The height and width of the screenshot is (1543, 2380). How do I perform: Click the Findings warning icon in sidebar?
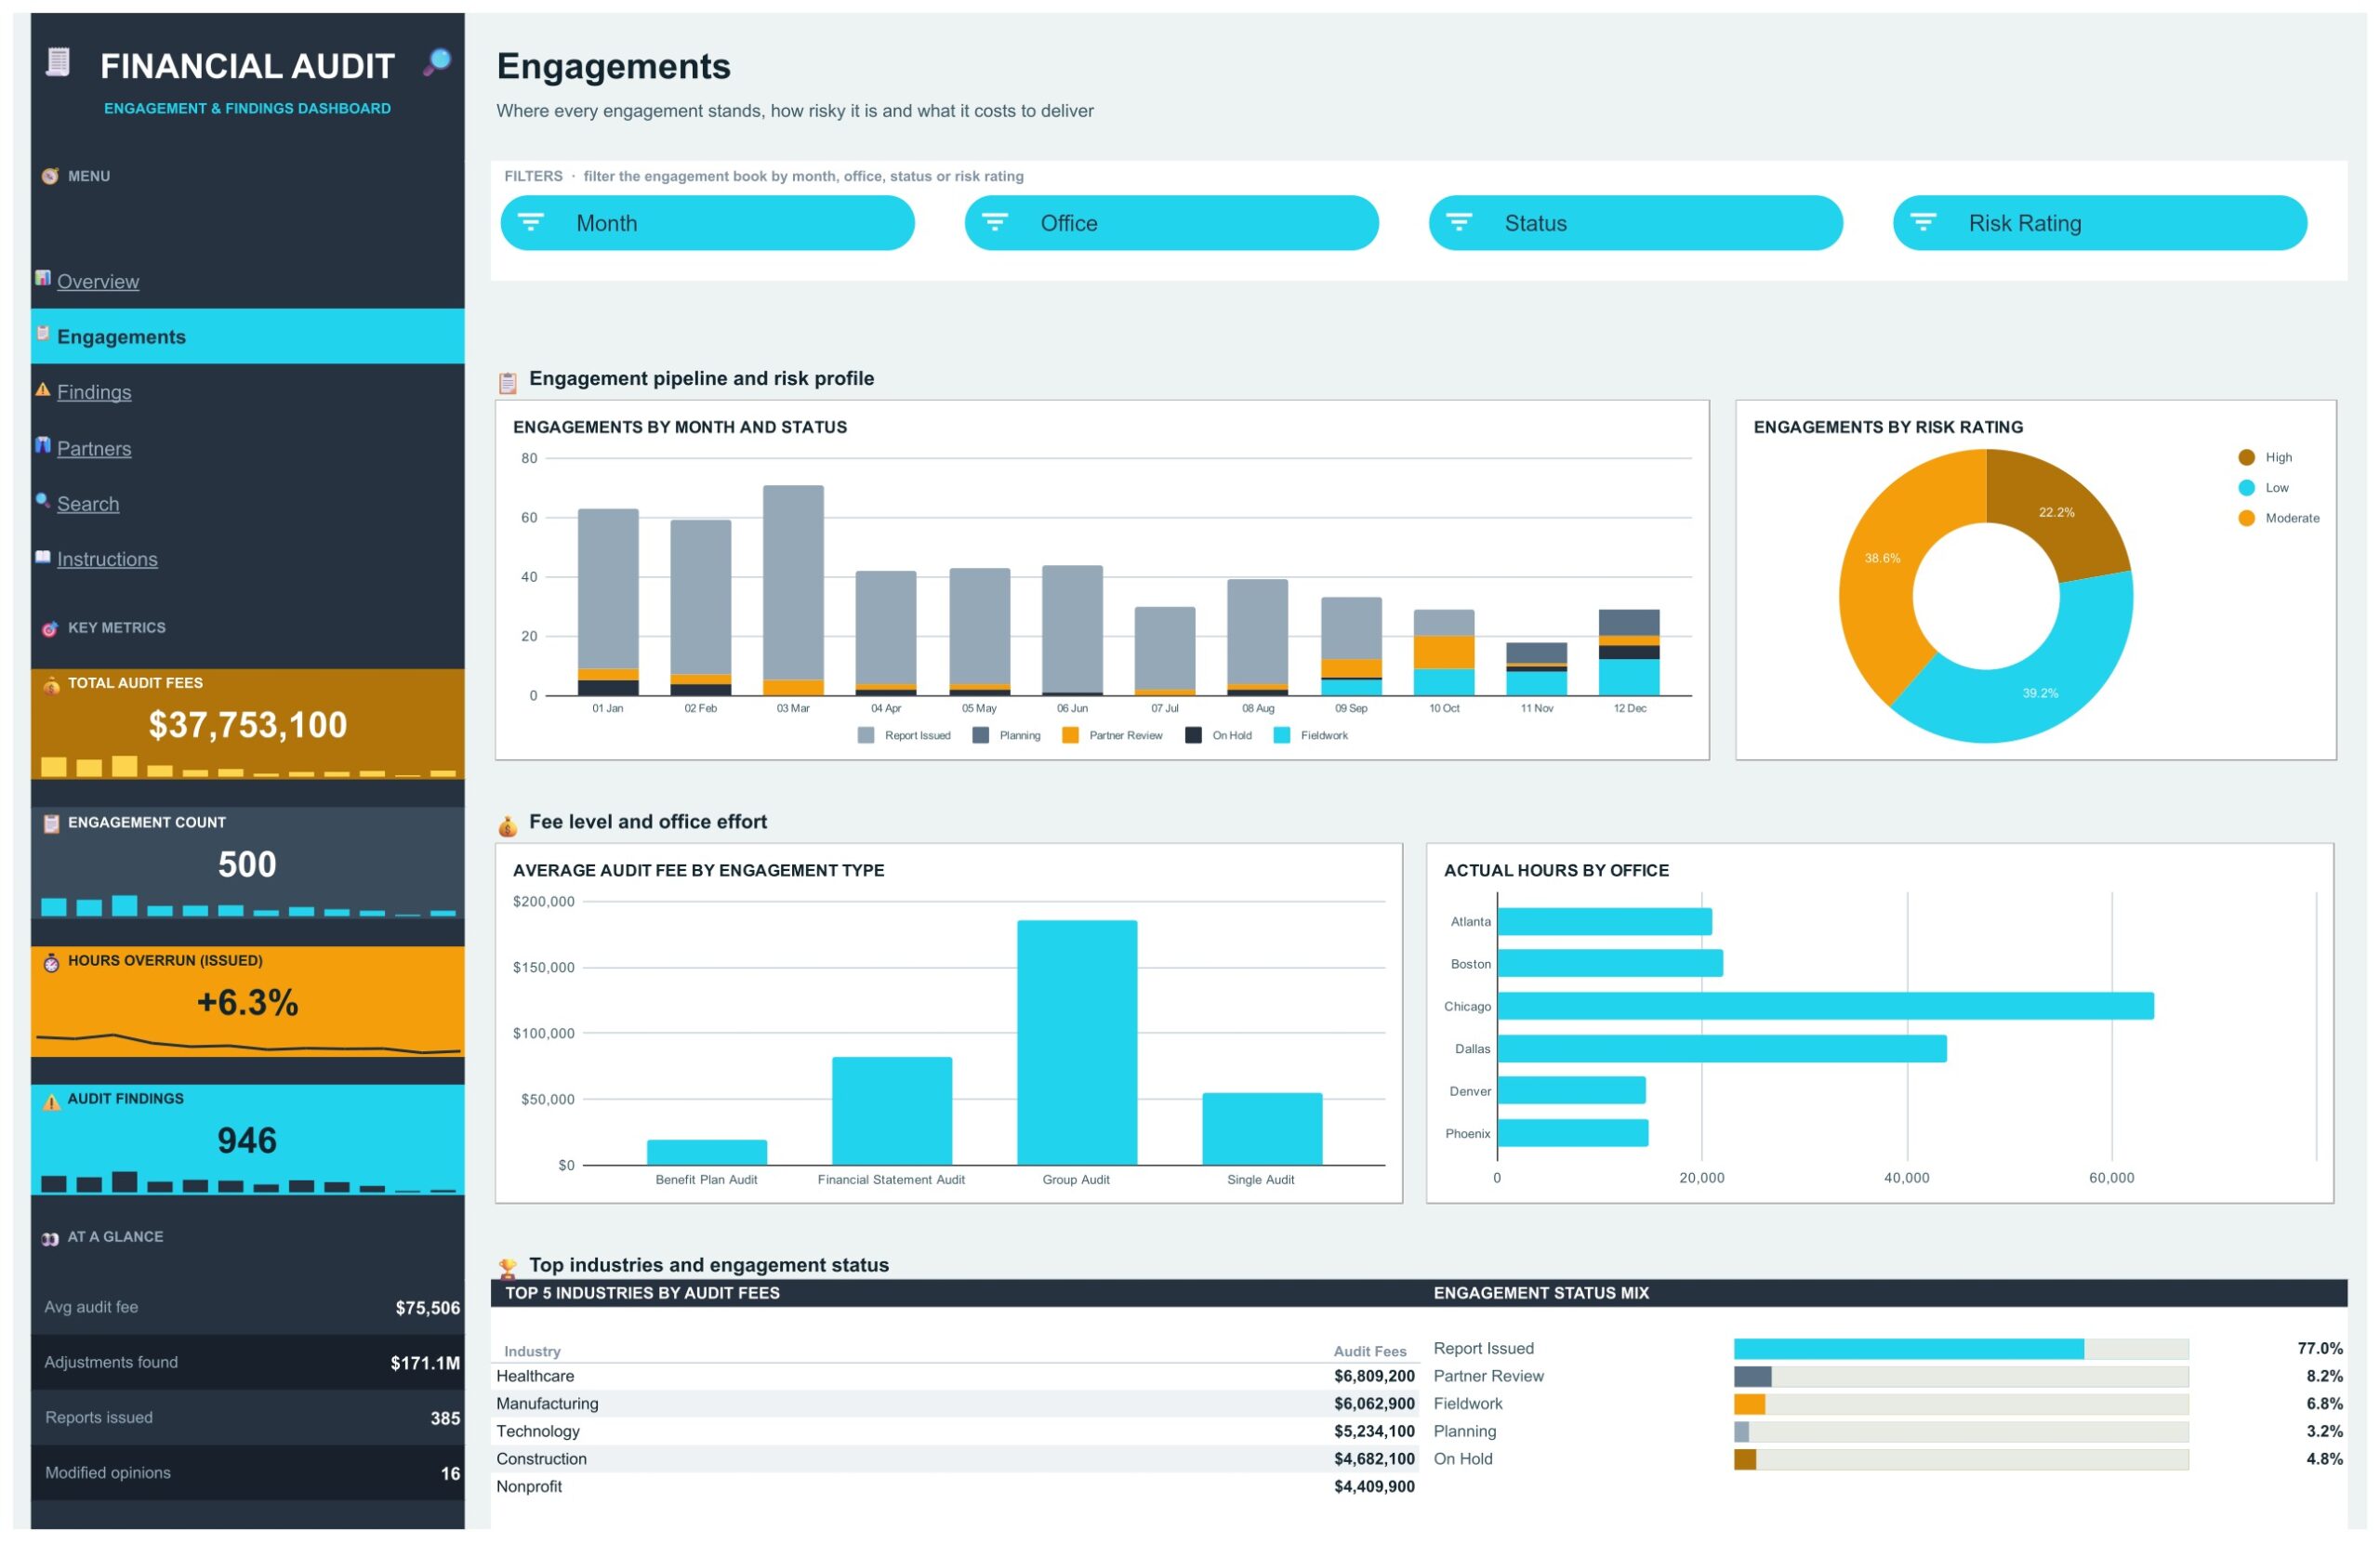click(43, 390)
